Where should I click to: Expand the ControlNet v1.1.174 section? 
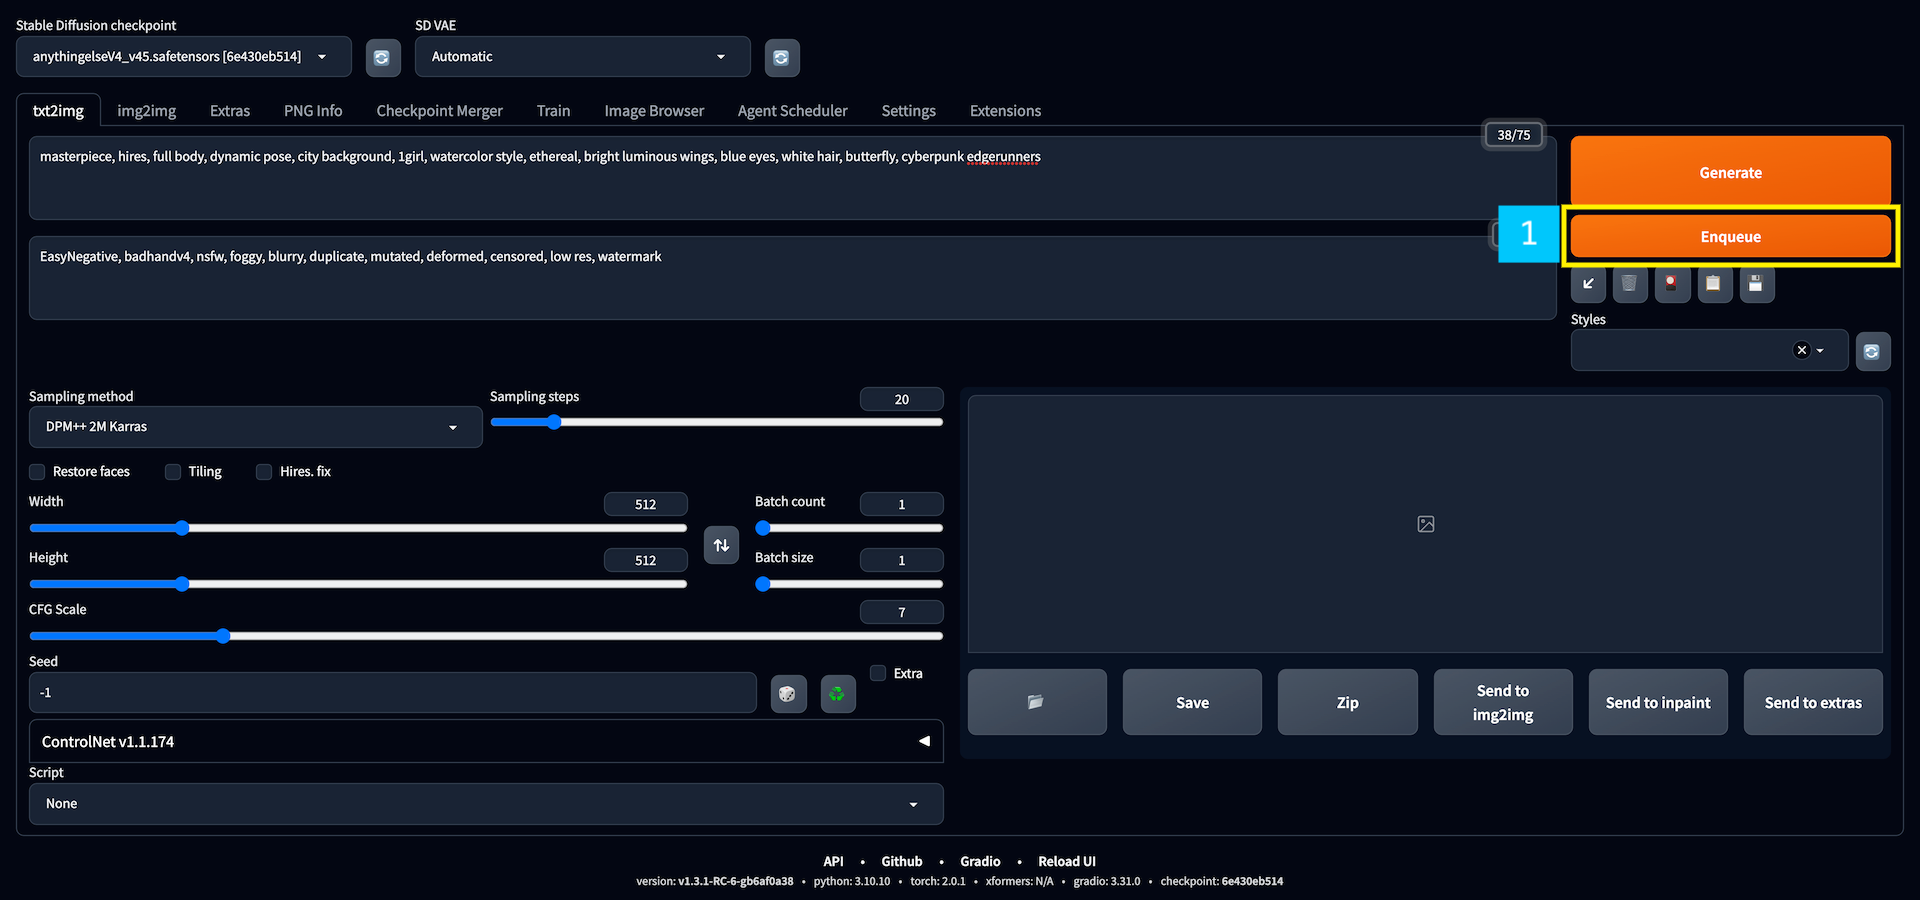[486, 741]
